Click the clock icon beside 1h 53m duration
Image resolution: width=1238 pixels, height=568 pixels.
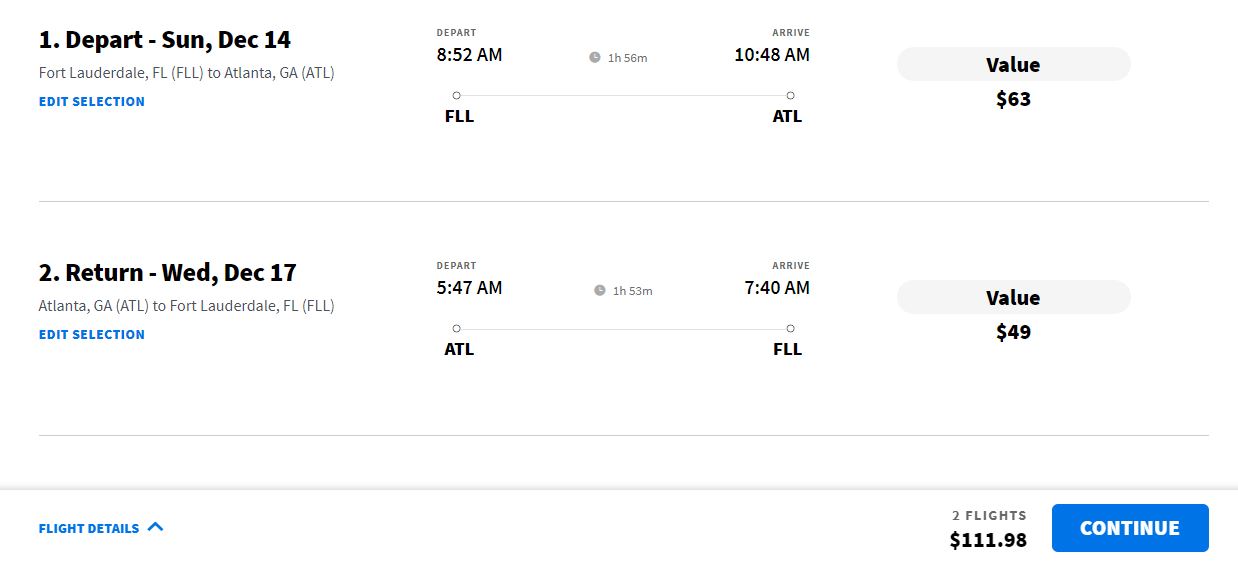tap(600, 291)
